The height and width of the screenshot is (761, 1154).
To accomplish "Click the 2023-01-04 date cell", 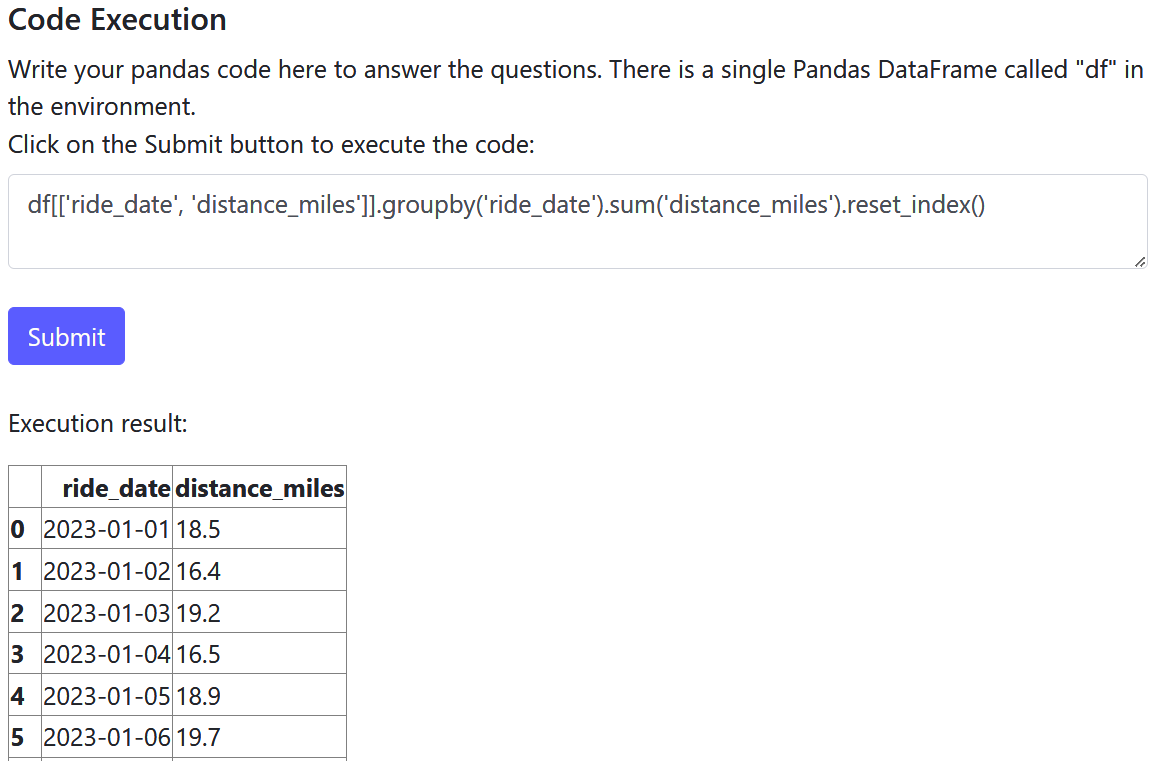I will pyautogui.click(x=107, y=654).
